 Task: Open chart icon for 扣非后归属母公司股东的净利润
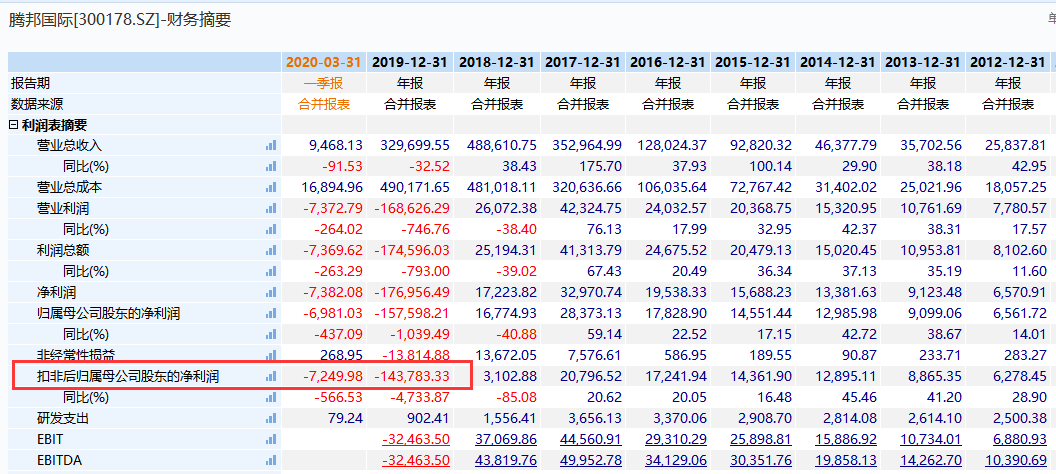pyautogui.click(x=270, y=376)
